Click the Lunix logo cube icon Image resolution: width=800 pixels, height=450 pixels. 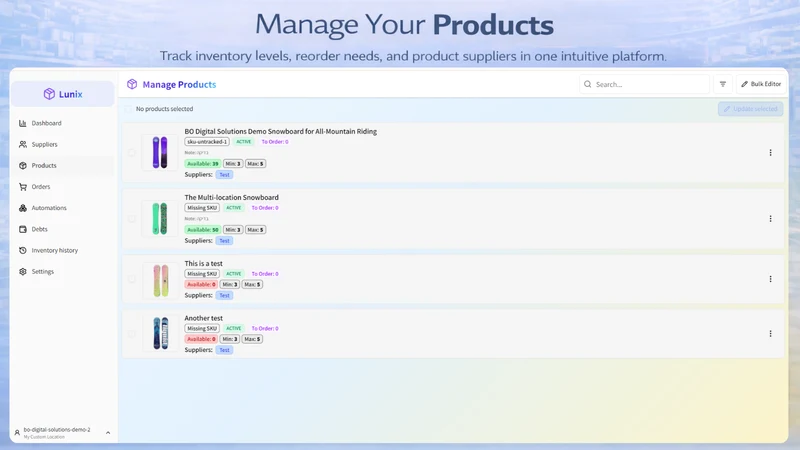click(x=49, y=94)
